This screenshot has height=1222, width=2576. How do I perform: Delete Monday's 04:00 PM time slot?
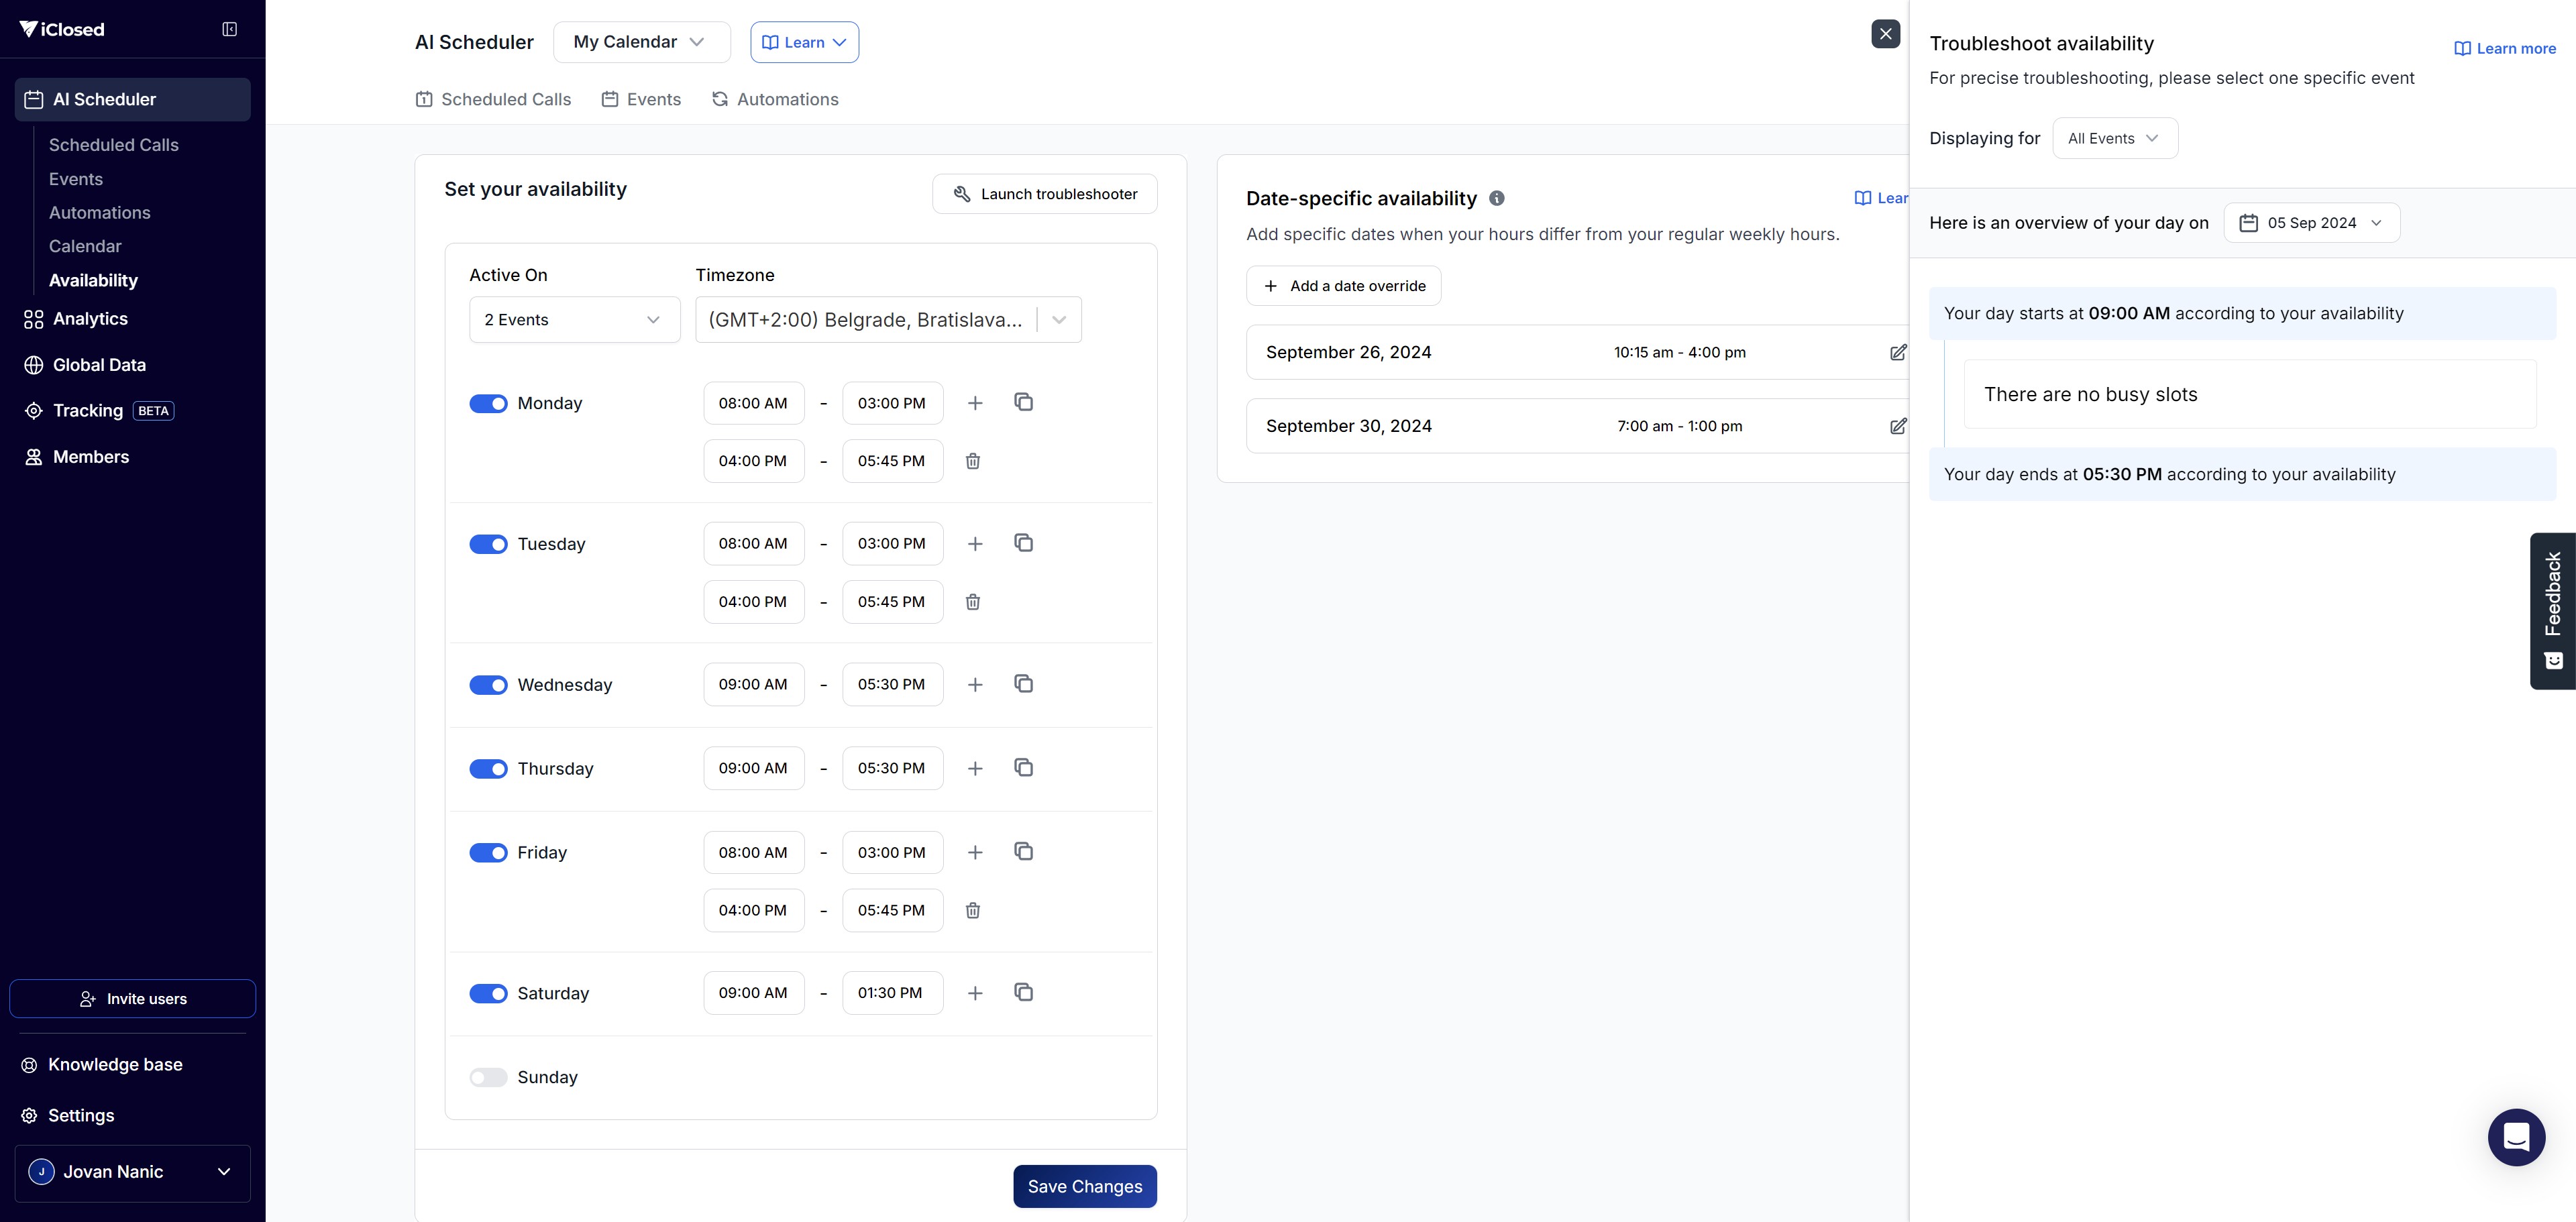coord(972,461)
